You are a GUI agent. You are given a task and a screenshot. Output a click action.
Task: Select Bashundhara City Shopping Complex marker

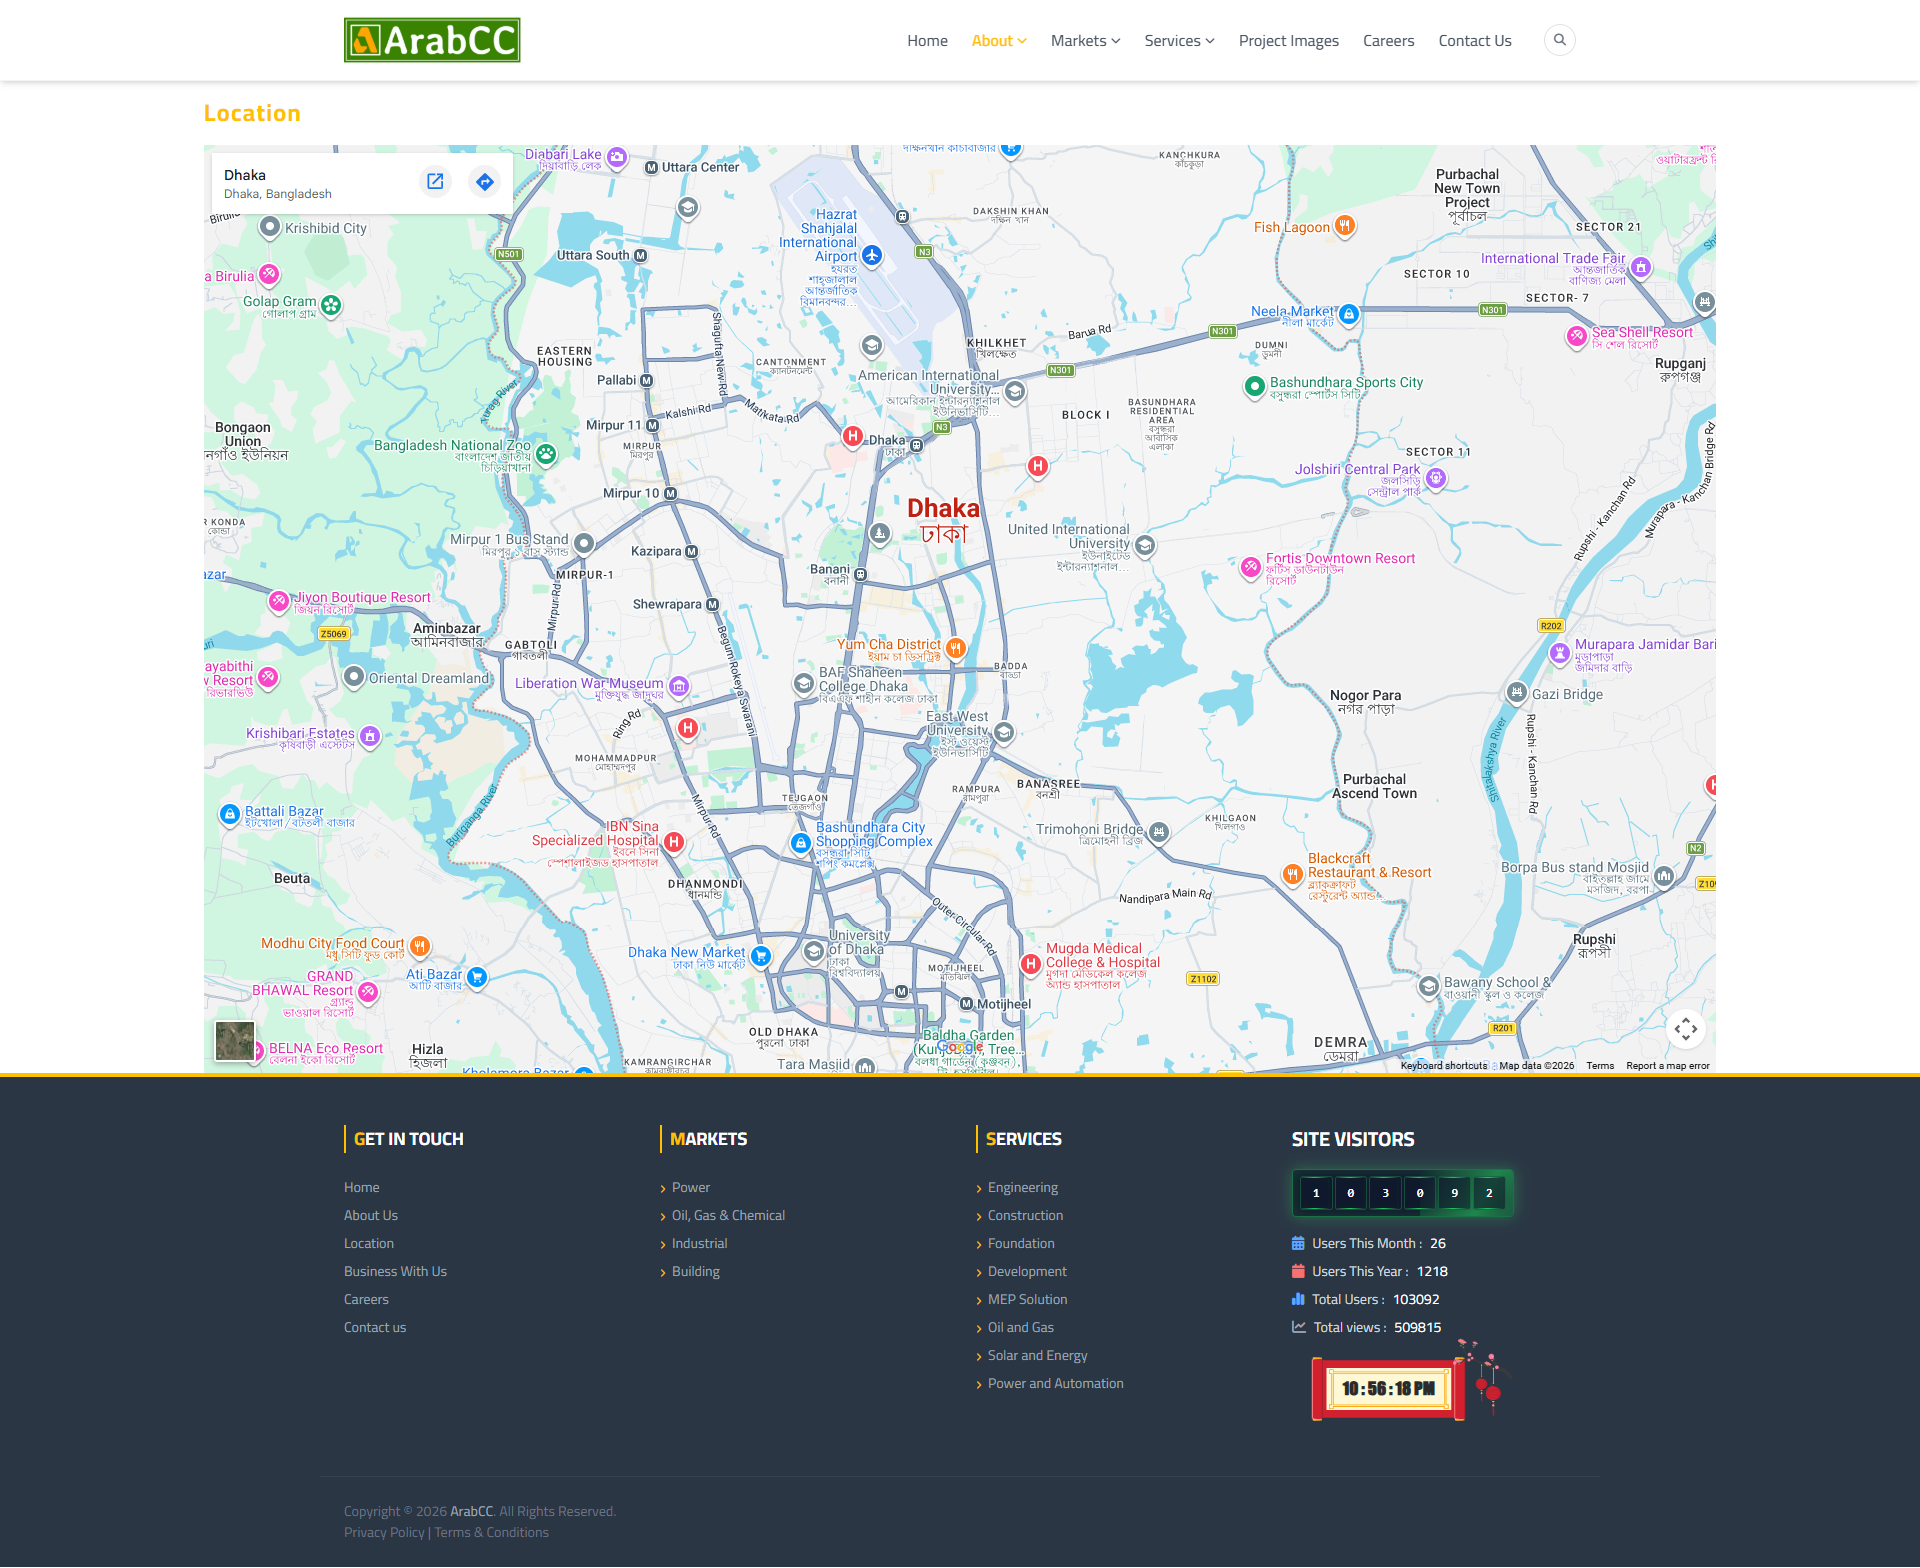800,843
